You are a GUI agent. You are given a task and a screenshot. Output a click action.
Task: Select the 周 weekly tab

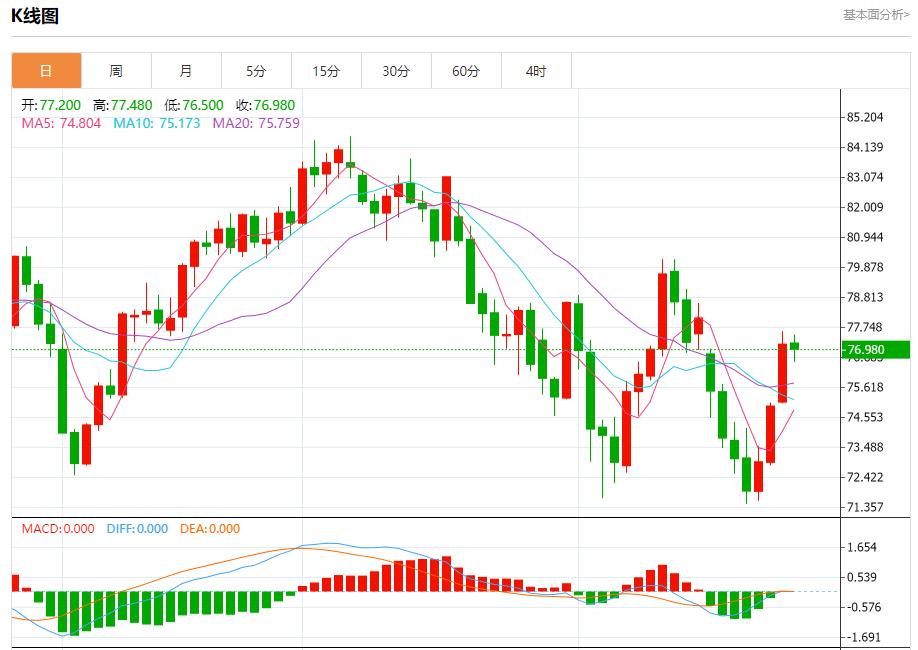tap(116, 71)
